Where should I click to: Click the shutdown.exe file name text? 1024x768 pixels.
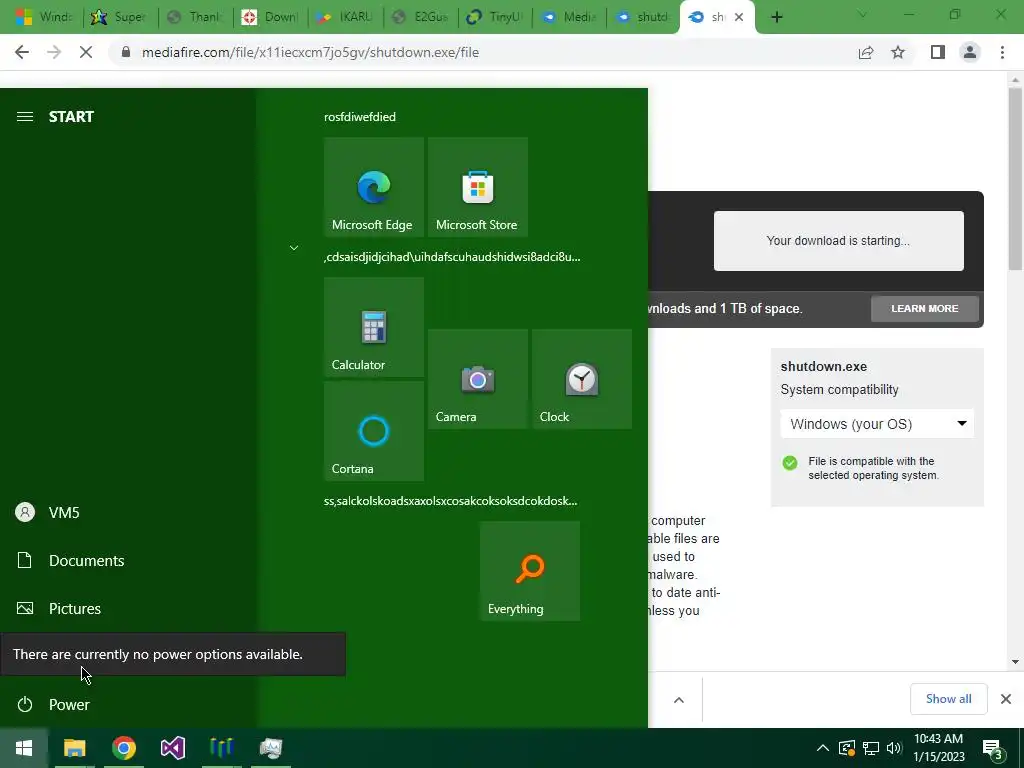tap(824, 366)
